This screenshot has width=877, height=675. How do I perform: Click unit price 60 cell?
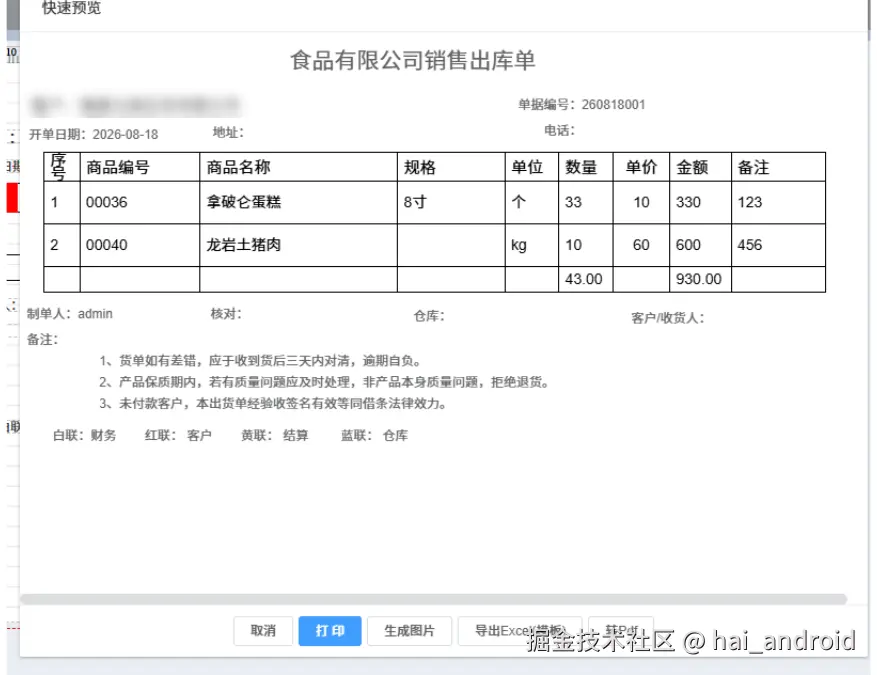[641, 245]
